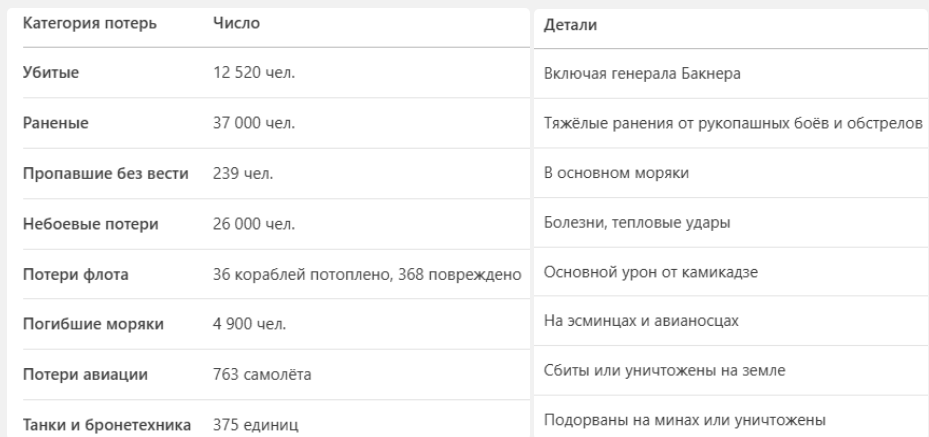Click the 'Пропавшие без вести' category cell
The height and width of the screenshot is (437, 929).
[x=105, y=173]
